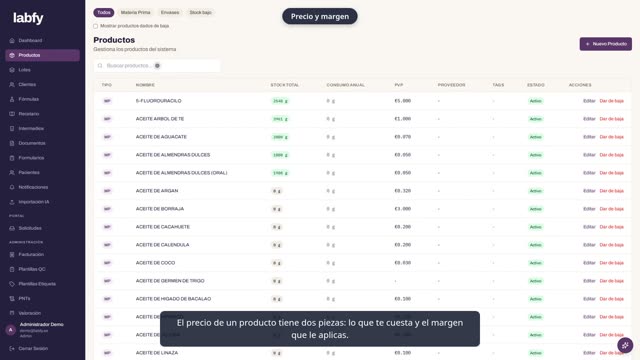Click the stock badge of 5-FLUOROURACILO
The image size is (640, 360).
pyautogui.click(x=280, y=101)
